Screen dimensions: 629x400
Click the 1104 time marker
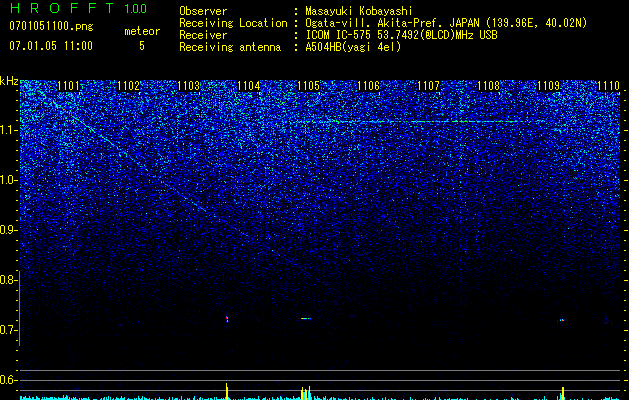pos(249,86)
